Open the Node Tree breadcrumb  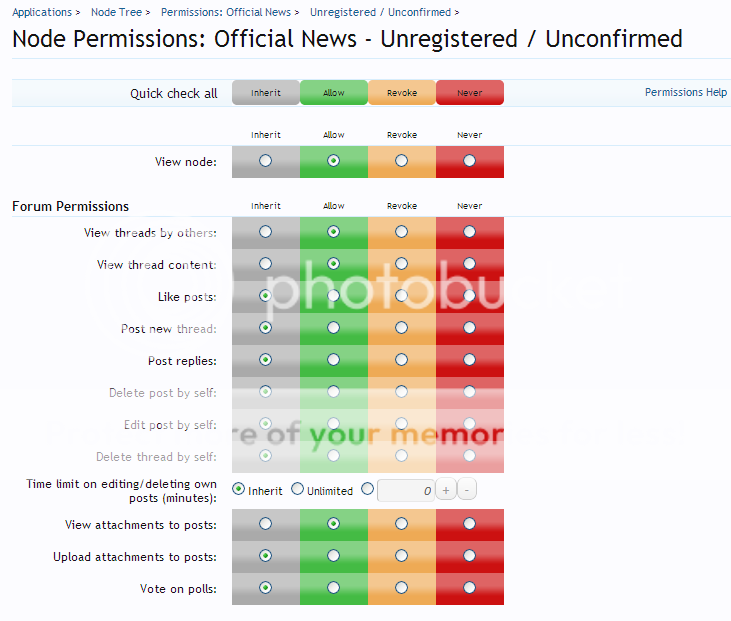coord(116,13)
